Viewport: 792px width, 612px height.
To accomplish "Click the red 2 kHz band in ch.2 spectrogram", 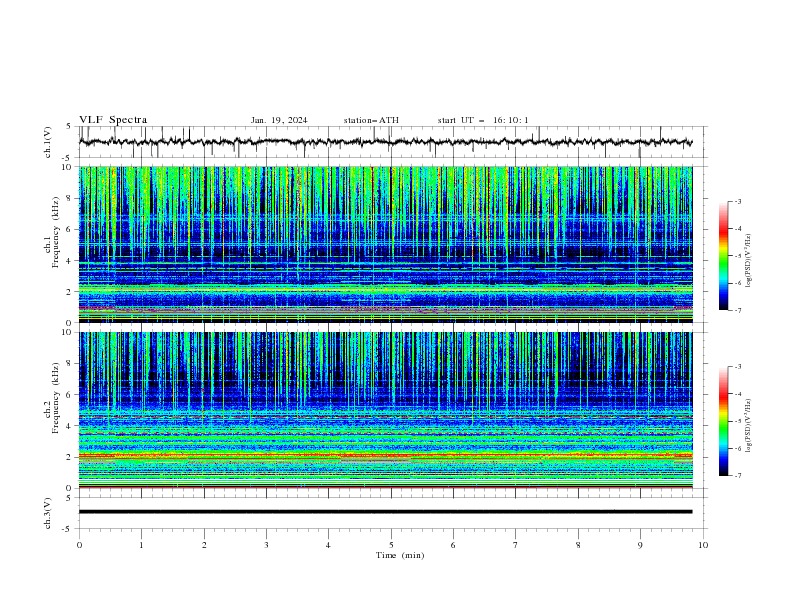I will (385, 455).
